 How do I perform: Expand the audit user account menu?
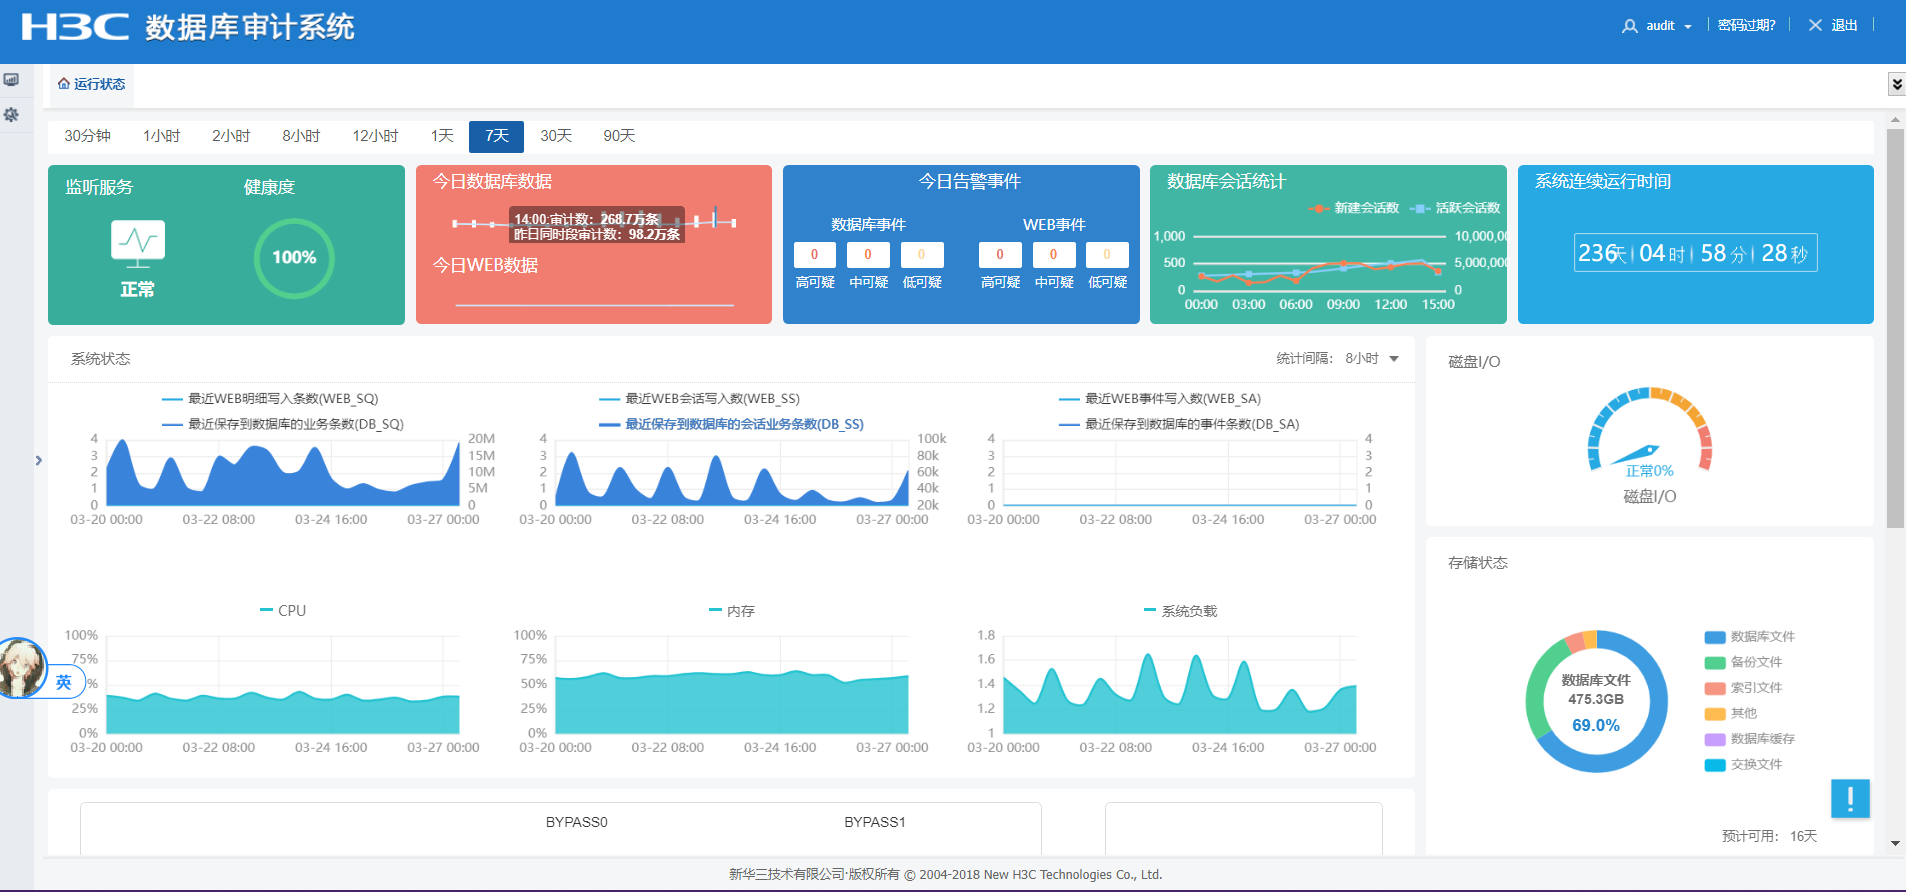coord(1688,27)
